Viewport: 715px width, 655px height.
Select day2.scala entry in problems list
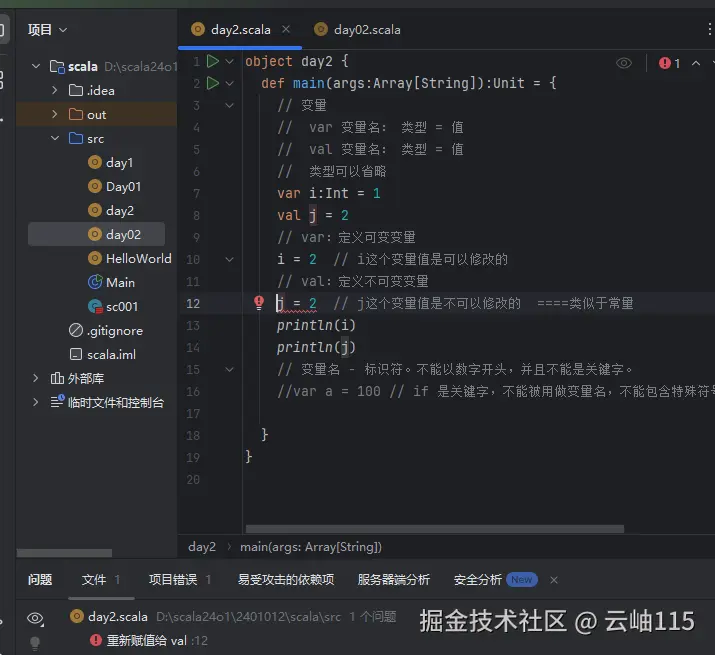[233, 617]
